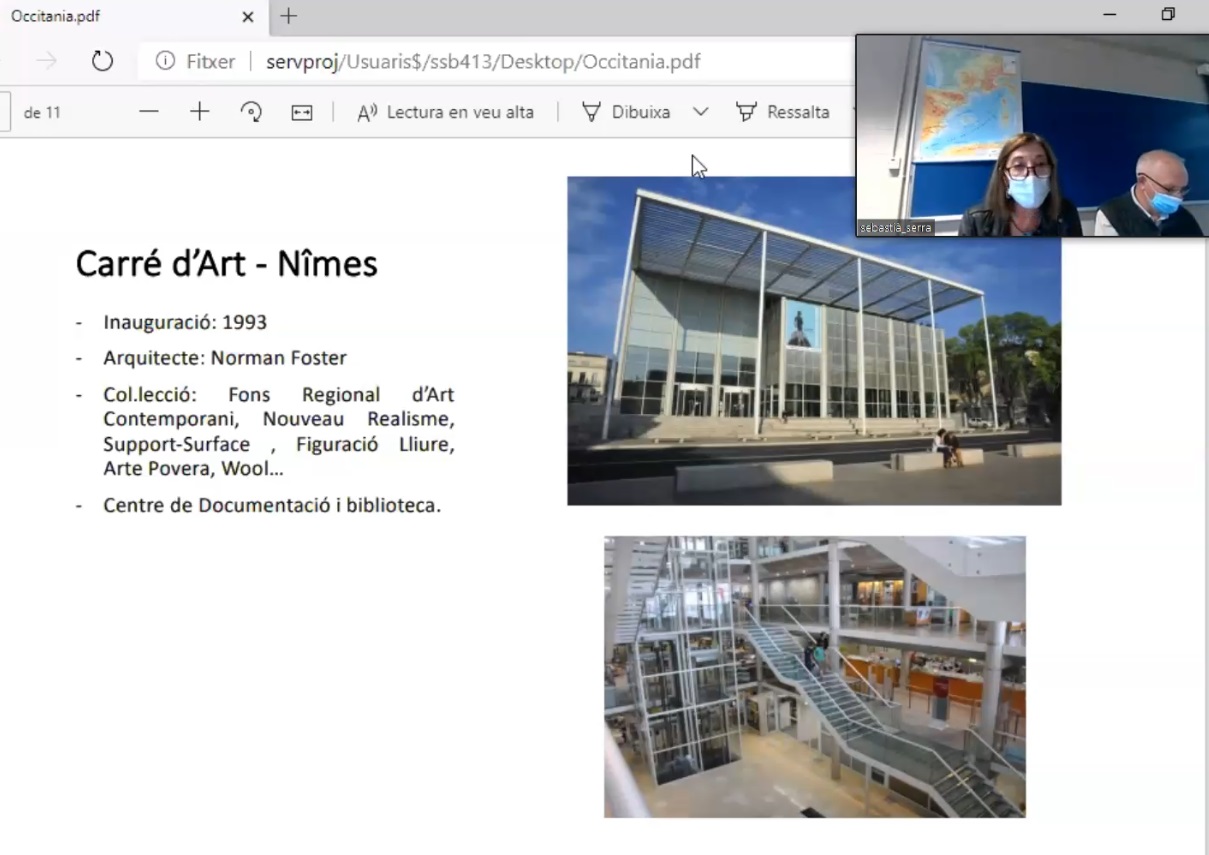This screenshot has width=1209, height=855.
Task: Click the sebastia_serra name label
Action: tap(896, 228)
